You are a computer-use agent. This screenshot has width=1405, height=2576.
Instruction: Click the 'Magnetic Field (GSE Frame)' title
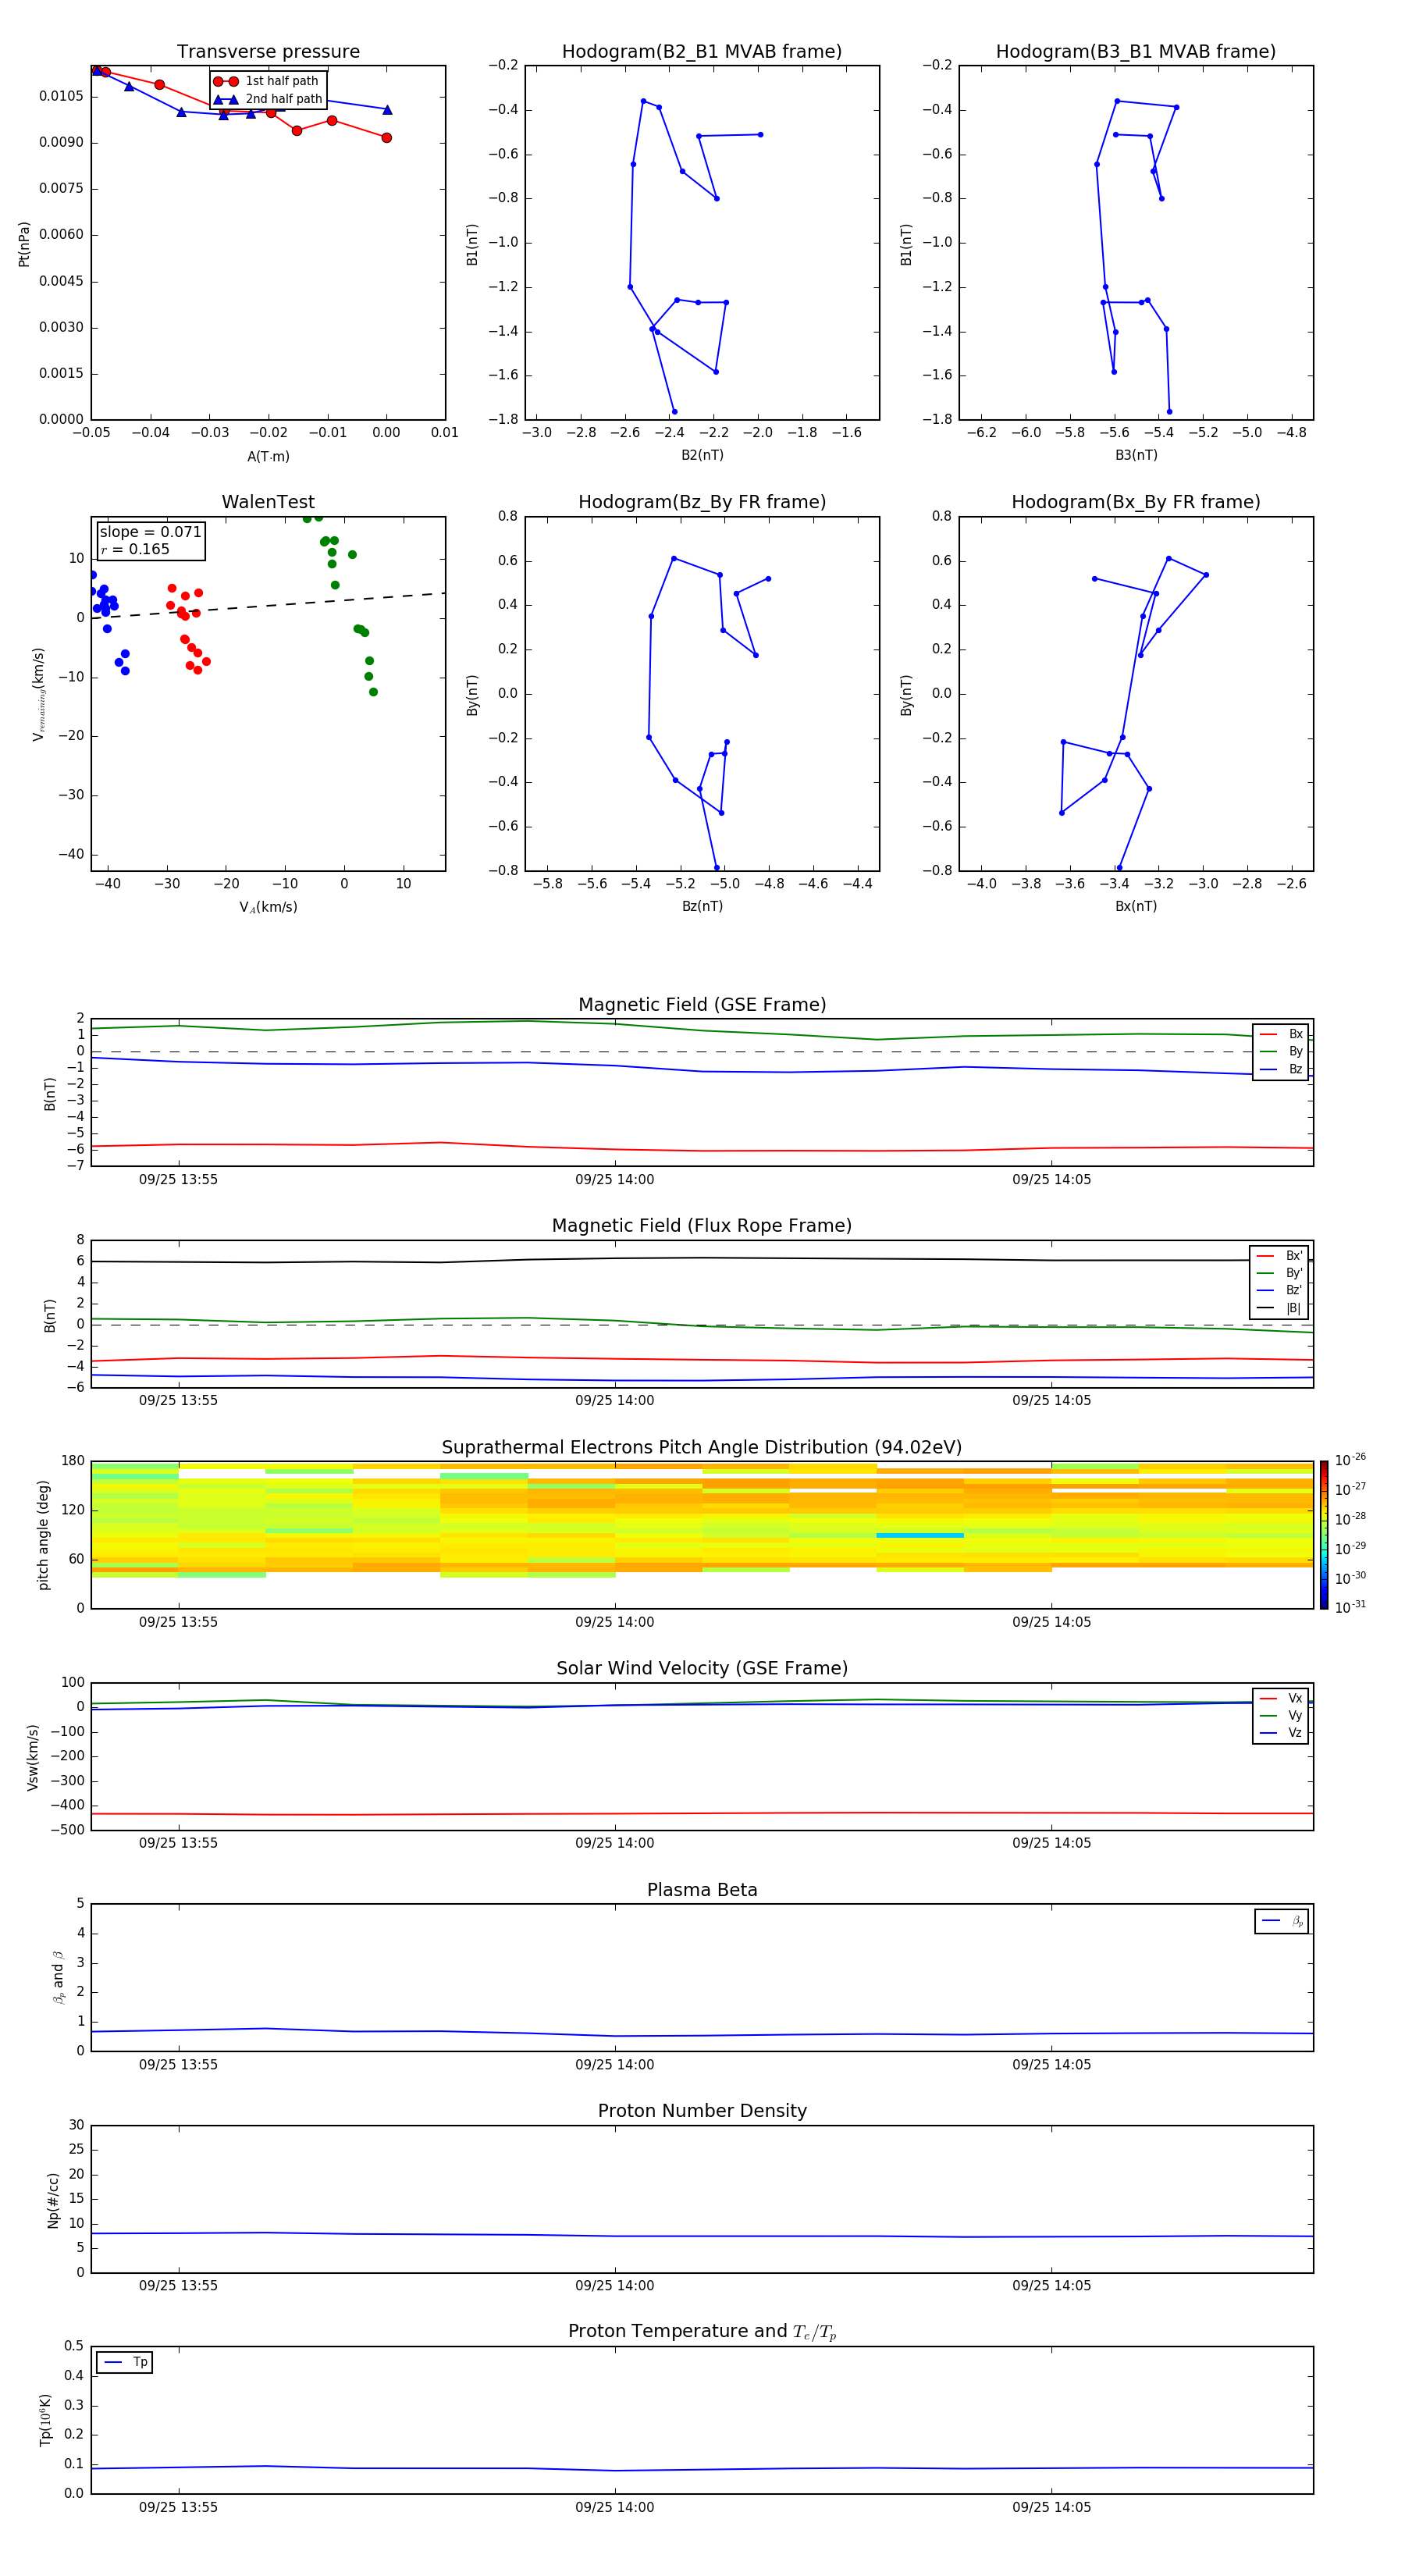[702, 1004]
